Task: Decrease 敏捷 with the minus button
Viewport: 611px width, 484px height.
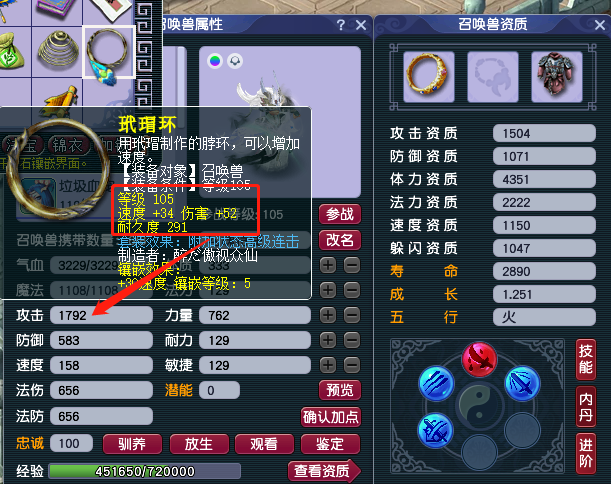Action: click(352, 365)
